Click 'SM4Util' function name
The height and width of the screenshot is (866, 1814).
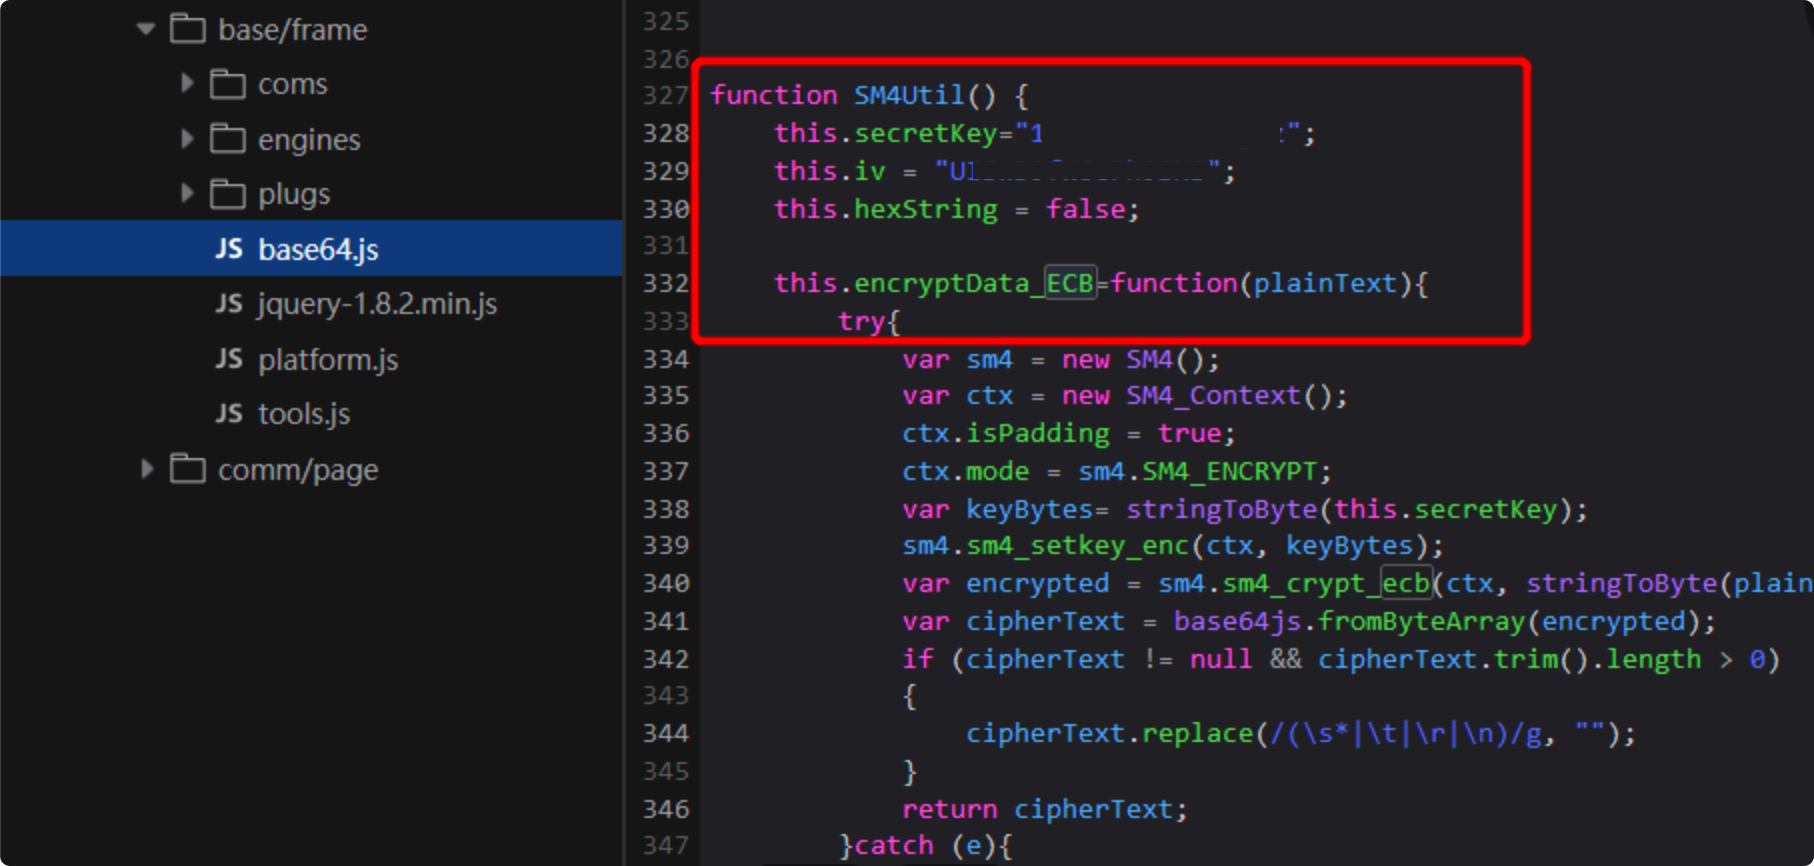909,95
